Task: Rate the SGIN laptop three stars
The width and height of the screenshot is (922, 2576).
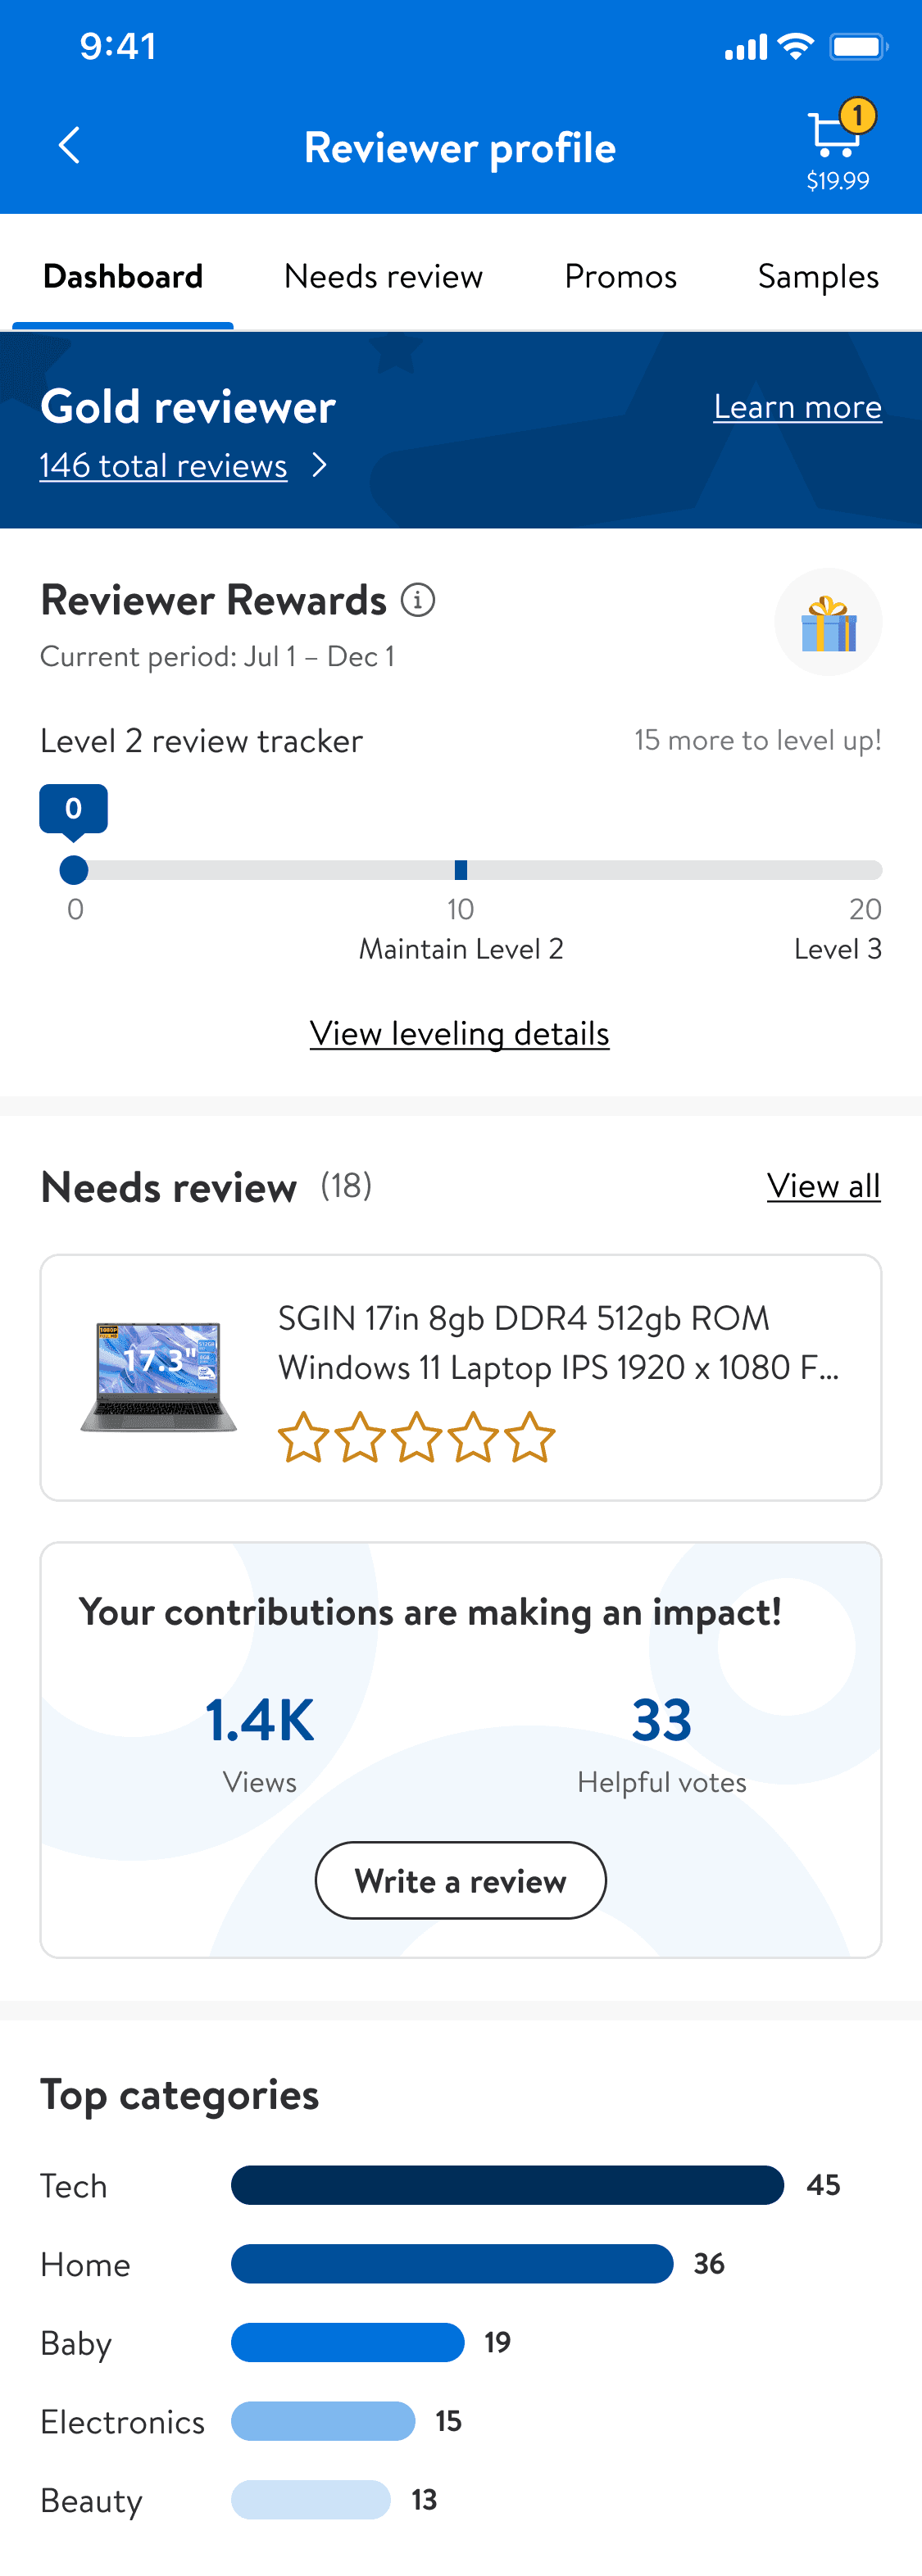Action: 416,1438
